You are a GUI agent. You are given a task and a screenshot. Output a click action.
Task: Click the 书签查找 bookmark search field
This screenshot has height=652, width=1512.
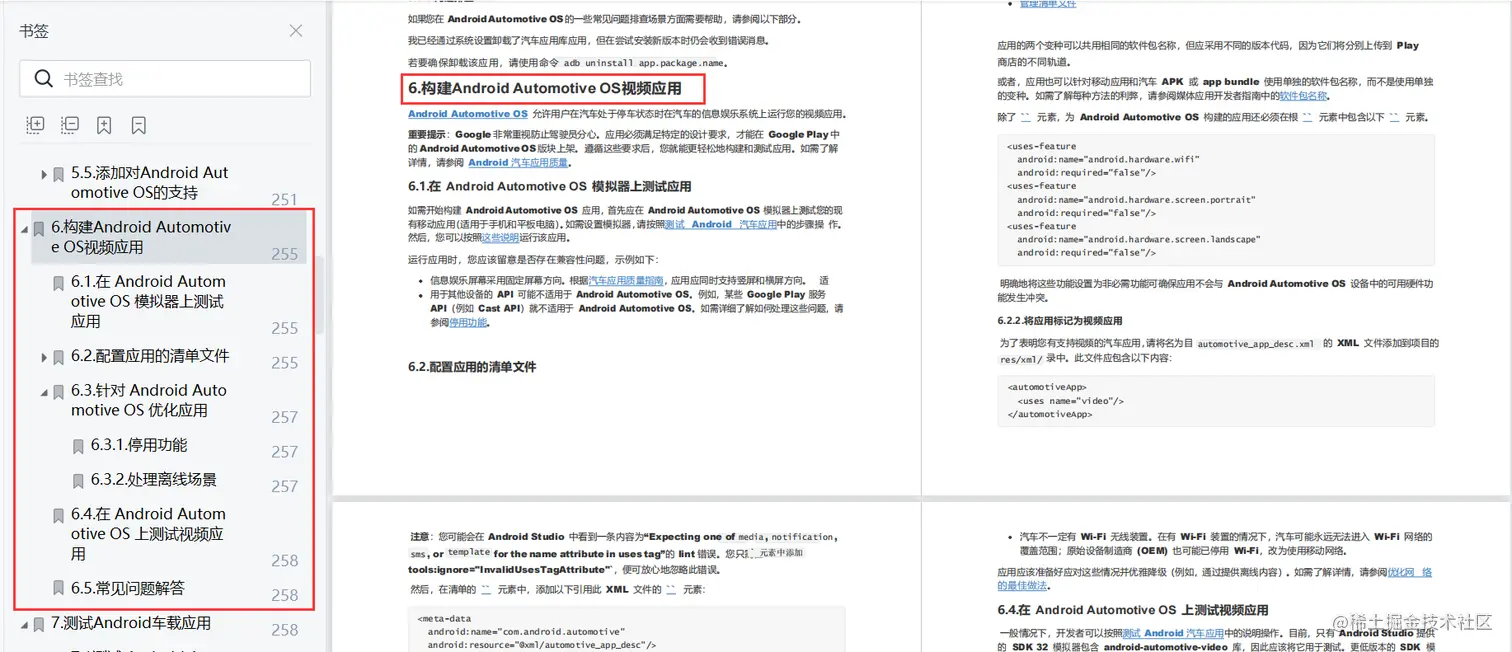(165, 79)
